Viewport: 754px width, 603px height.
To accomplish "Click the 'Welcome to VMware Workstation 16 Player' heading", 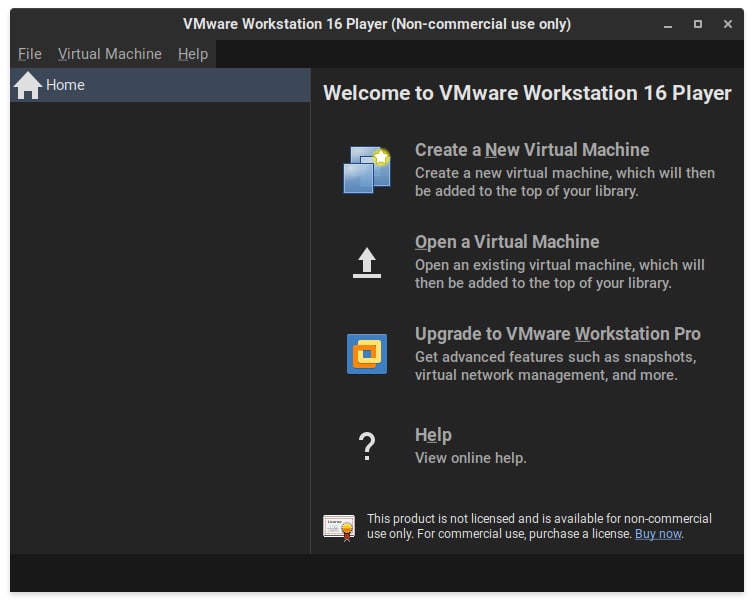I will coord(527,93).
